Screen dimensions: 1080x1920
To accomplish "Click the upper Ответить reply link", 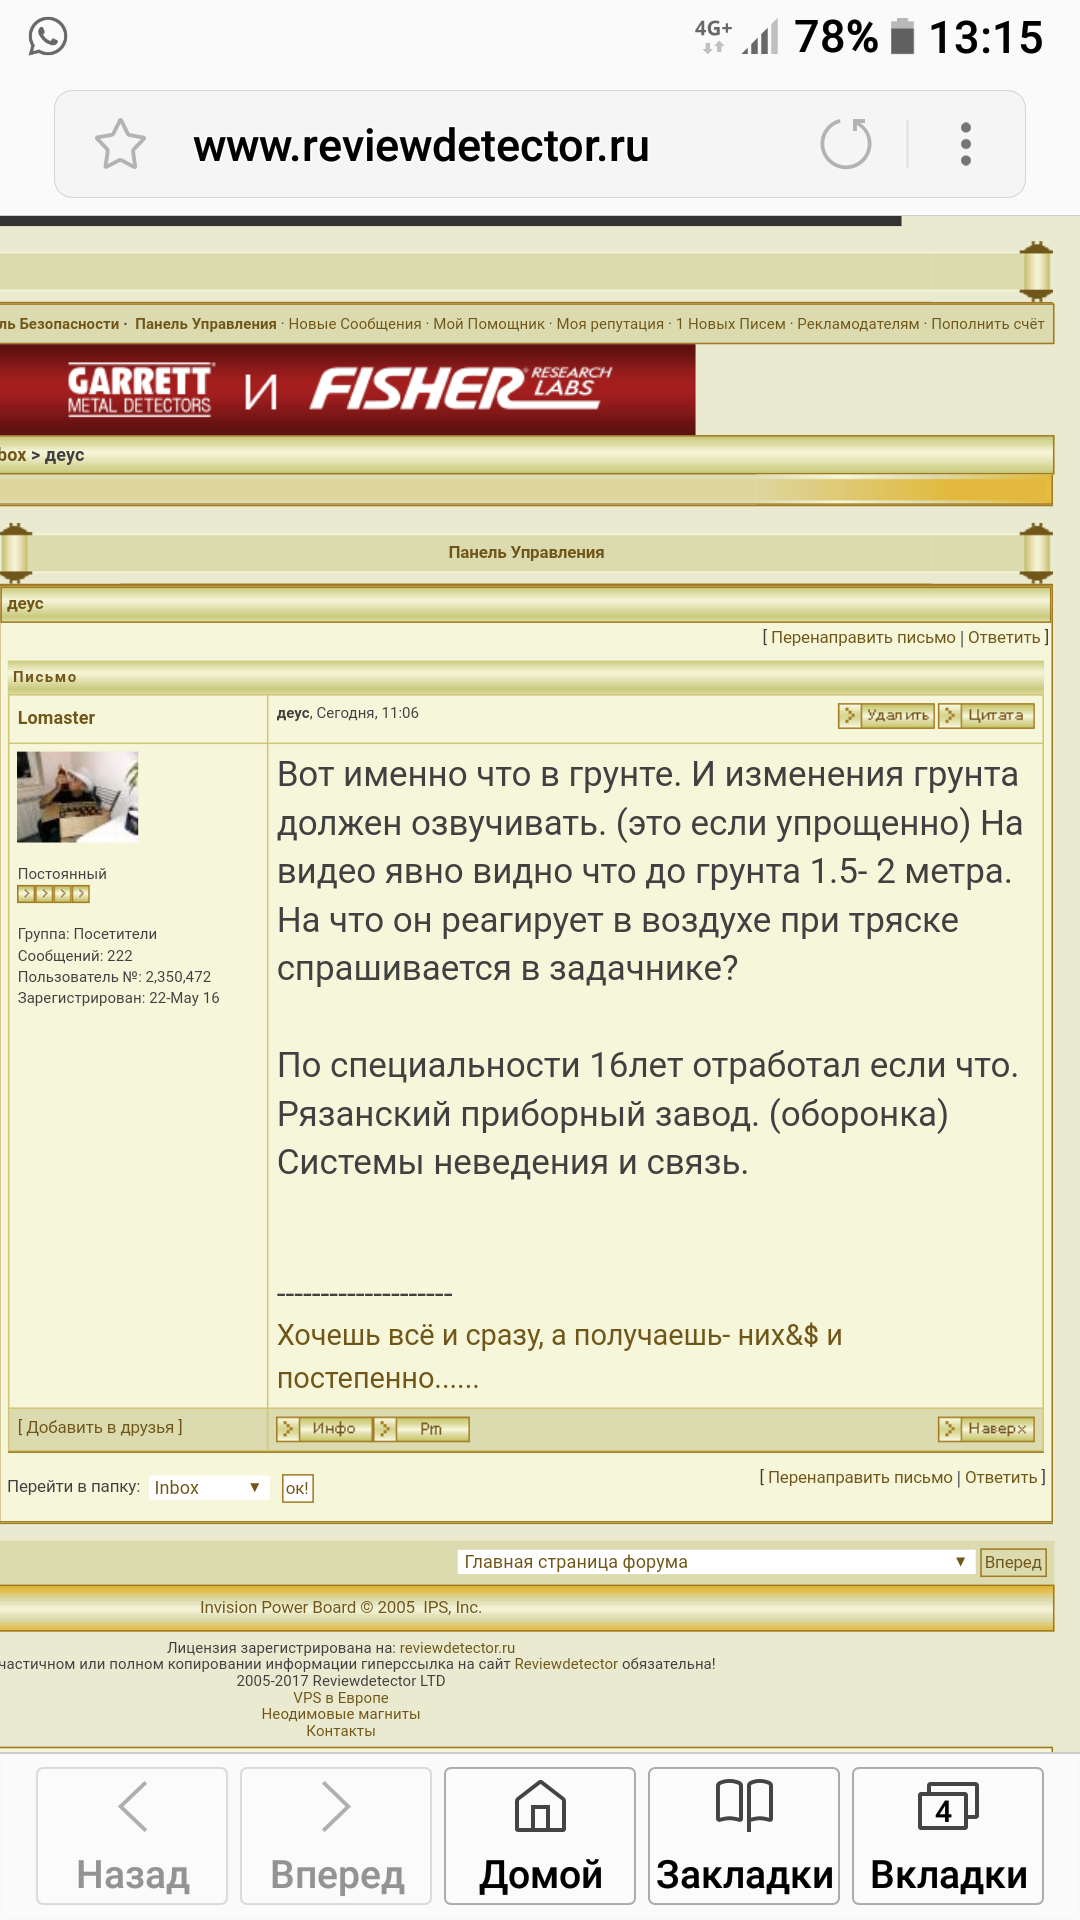I will click(x=1004, y=637).
